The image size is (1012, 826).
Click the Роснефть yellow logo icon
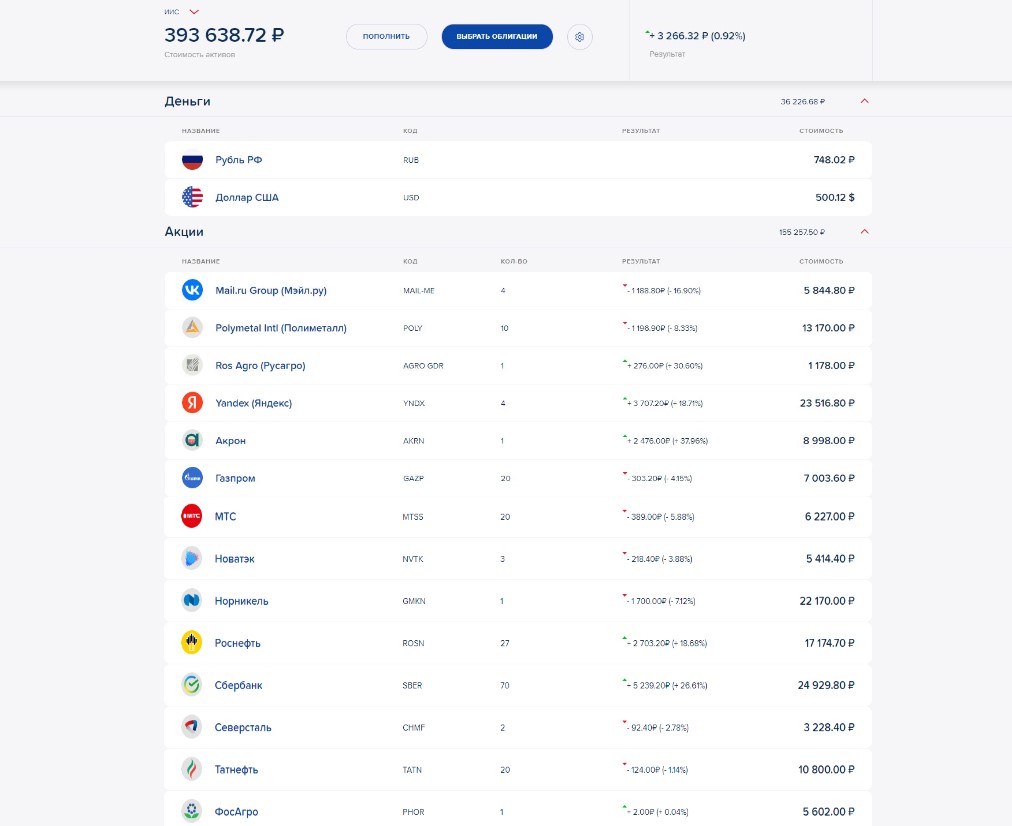point(192,642)
